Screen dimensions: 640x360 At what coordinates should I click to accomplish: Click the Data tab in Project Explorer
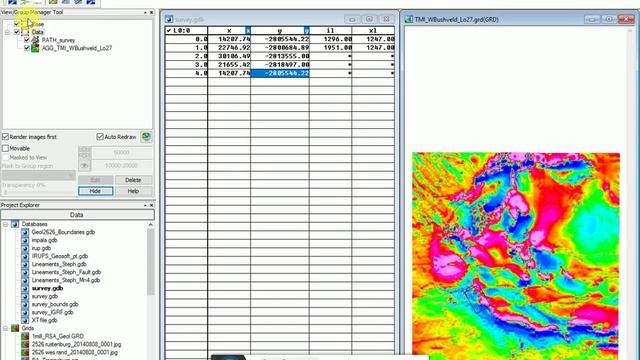(x=77, y=215)
